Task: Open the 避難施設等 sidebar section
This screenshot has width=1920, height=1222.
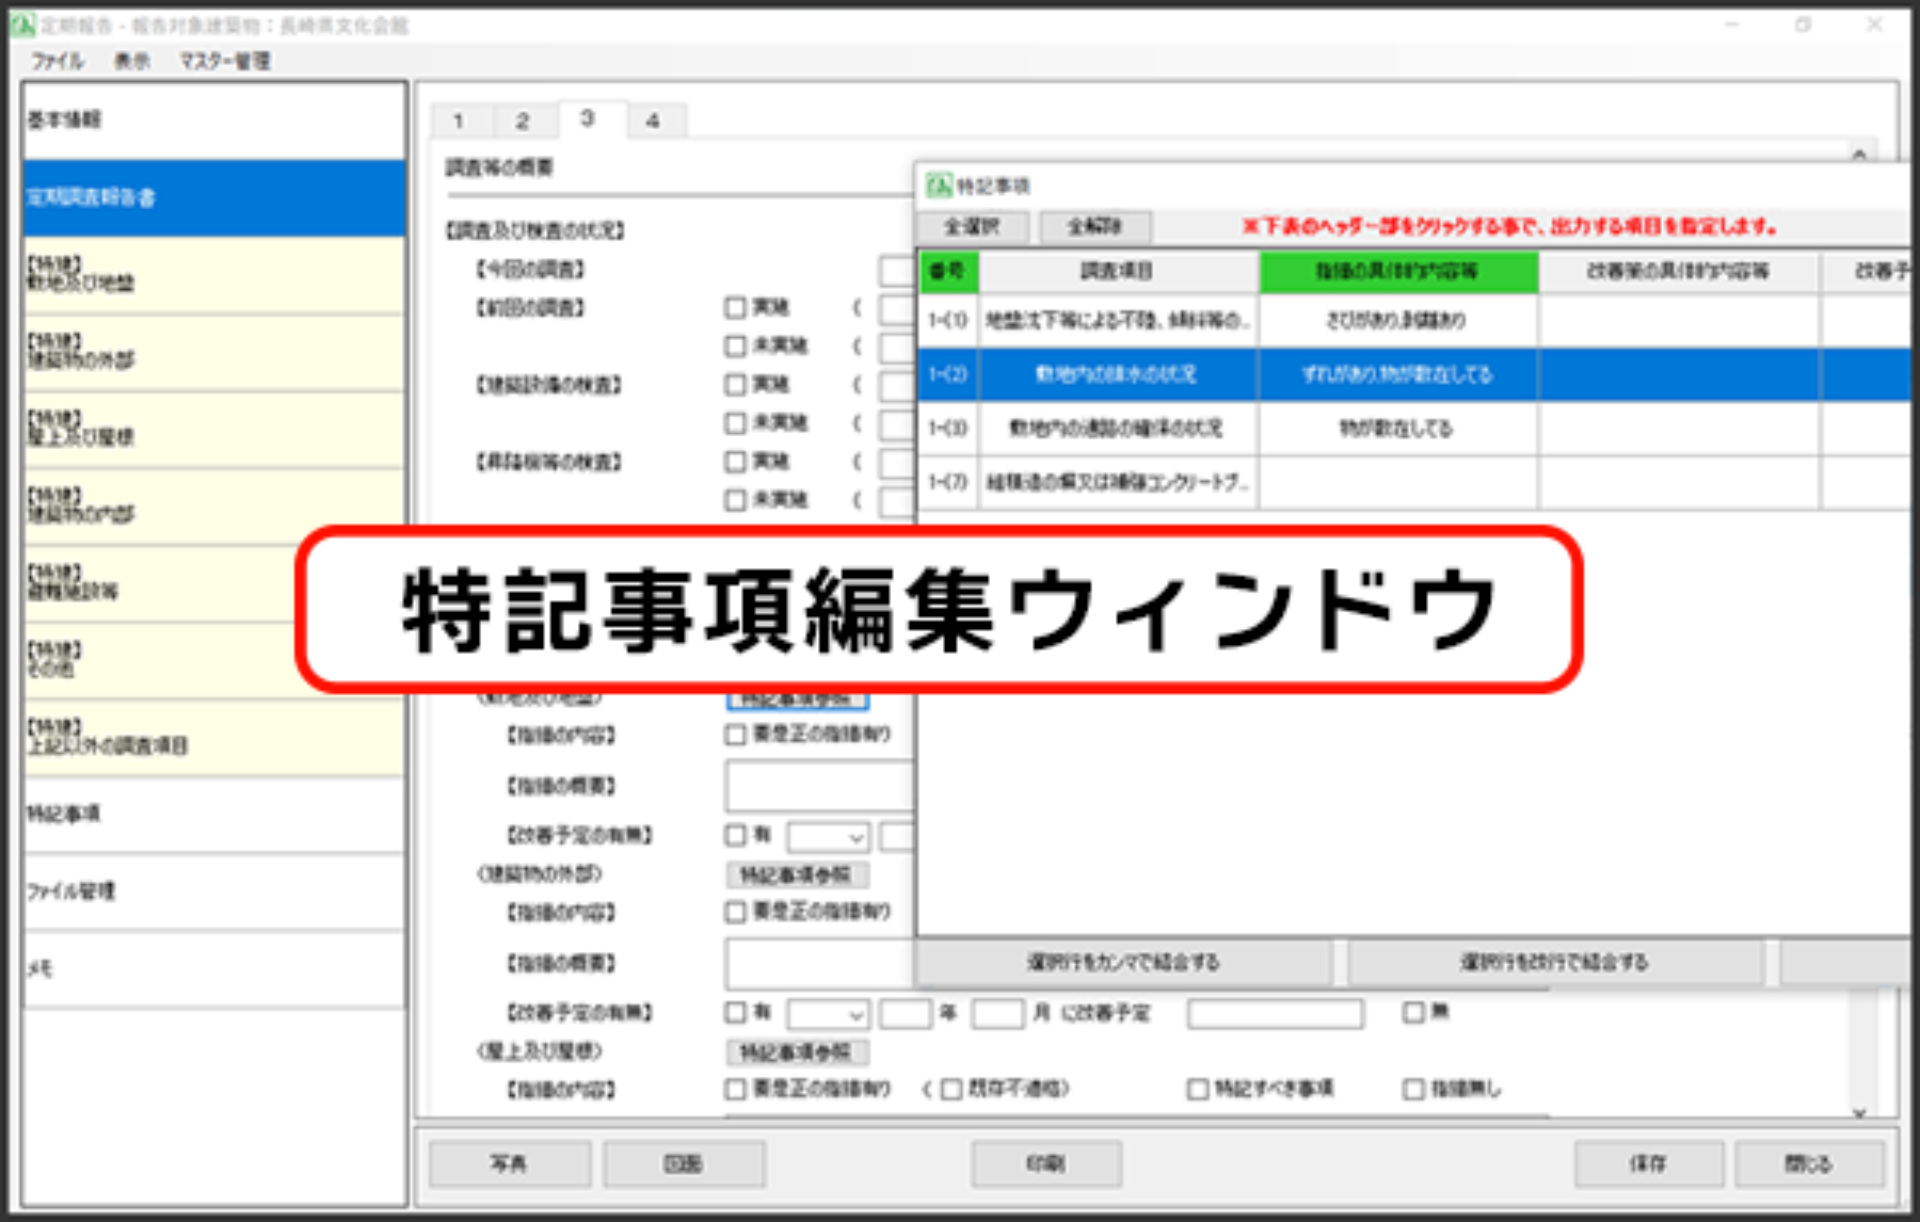Action: click(160, 583)
